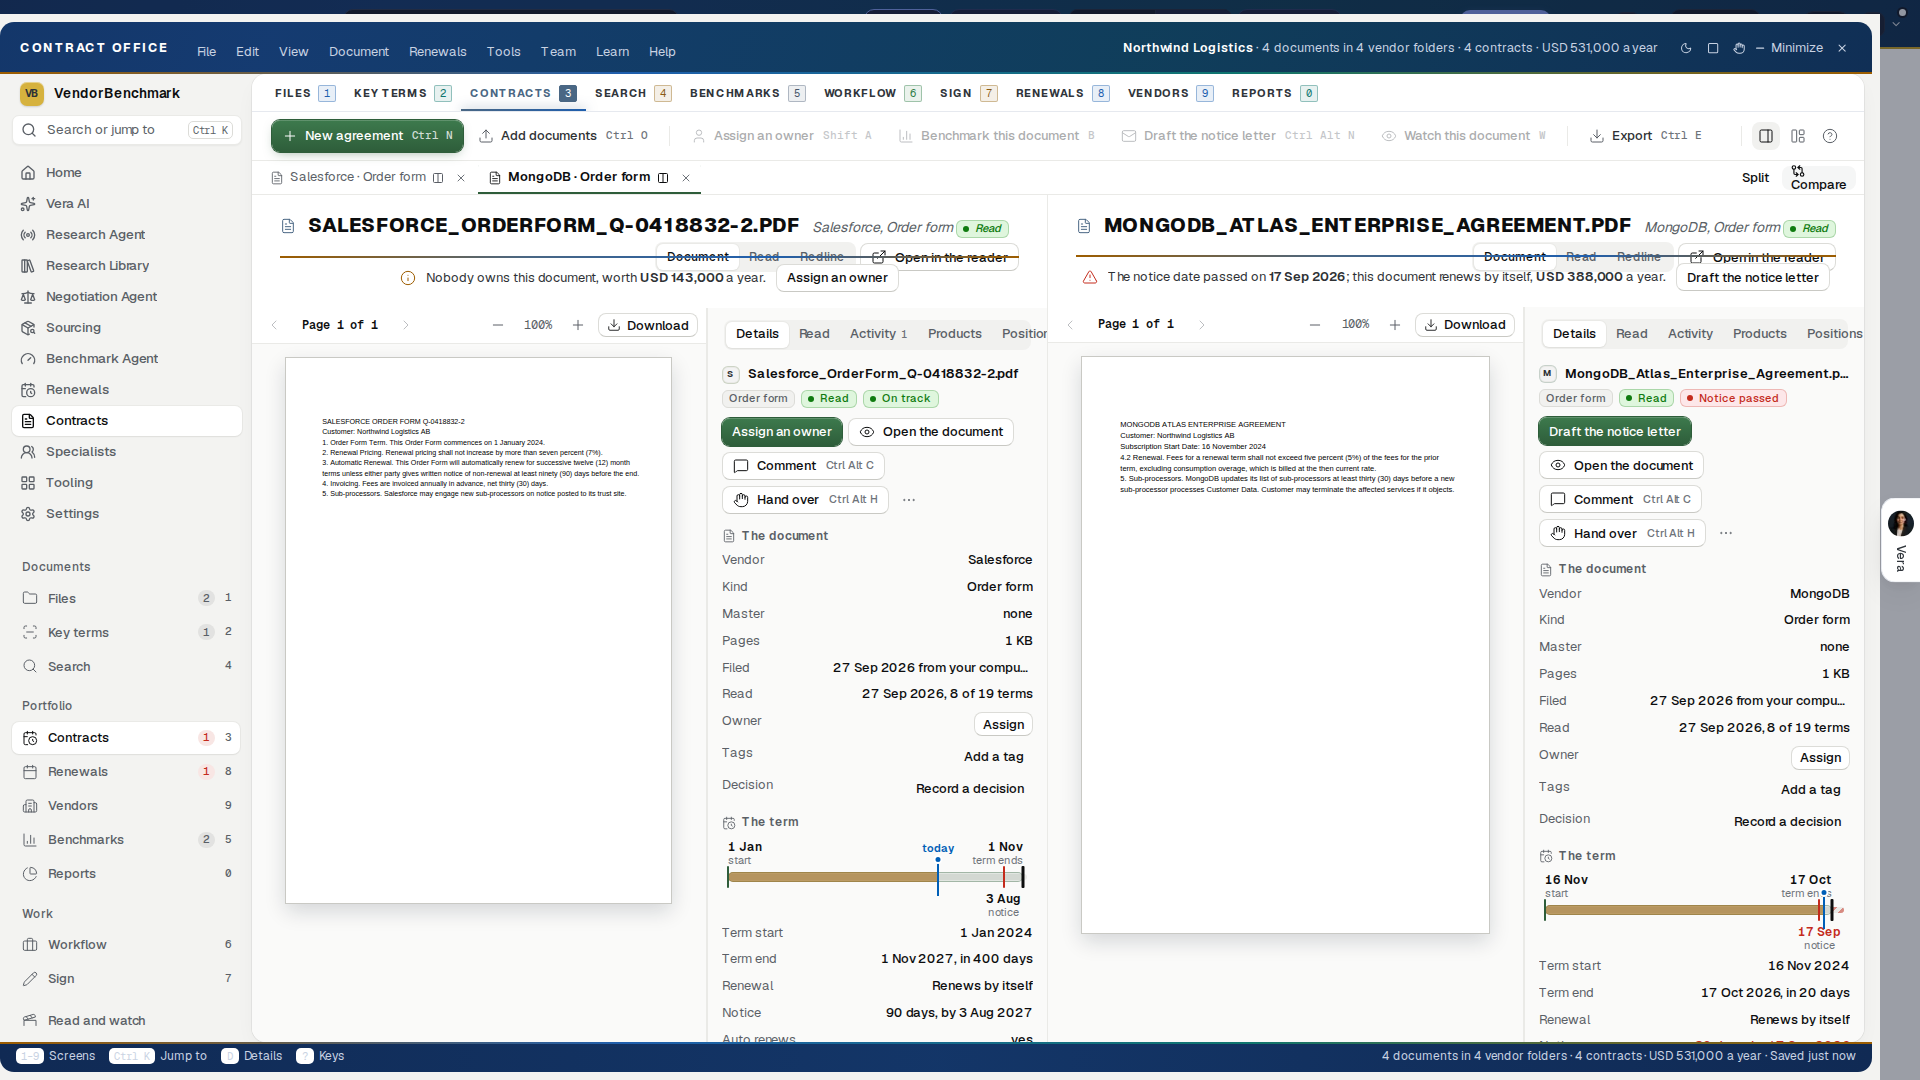This screenshot has width=1920, height=1080.
Task: Open the Renewals menu
Action: coord(437,52)
